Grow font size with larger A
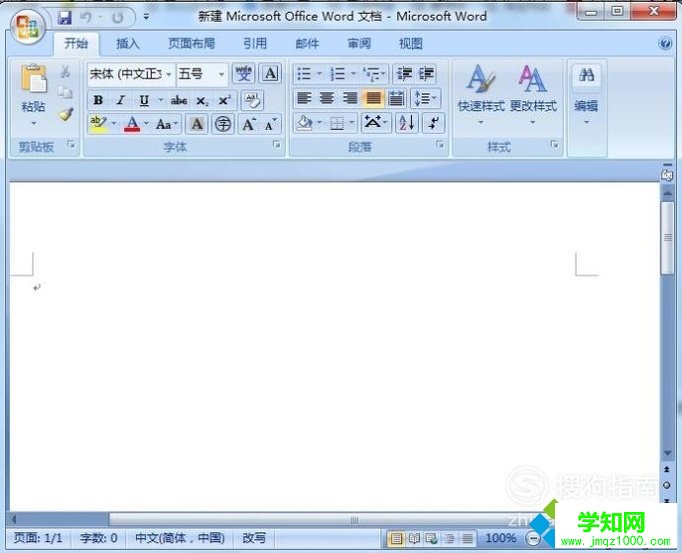Viewport: 682px width, 553px height. pyautogui.click(x=249, y=124)
